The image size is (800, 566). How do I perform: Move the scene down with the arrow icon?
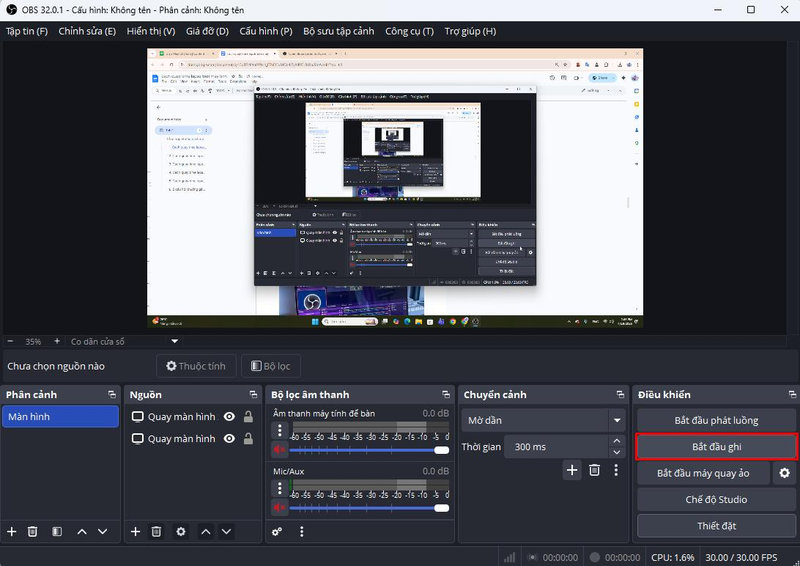coord(103,532)
